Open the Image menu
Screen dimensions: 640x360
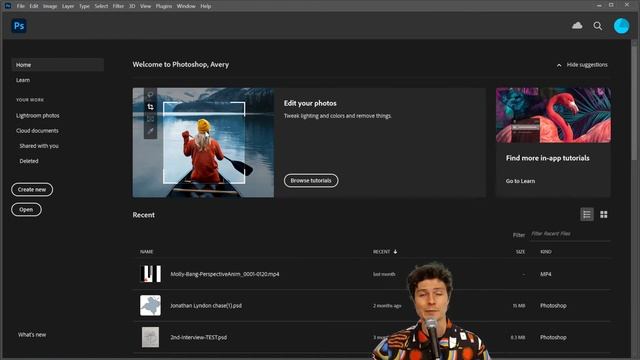(x=50, y=6)
